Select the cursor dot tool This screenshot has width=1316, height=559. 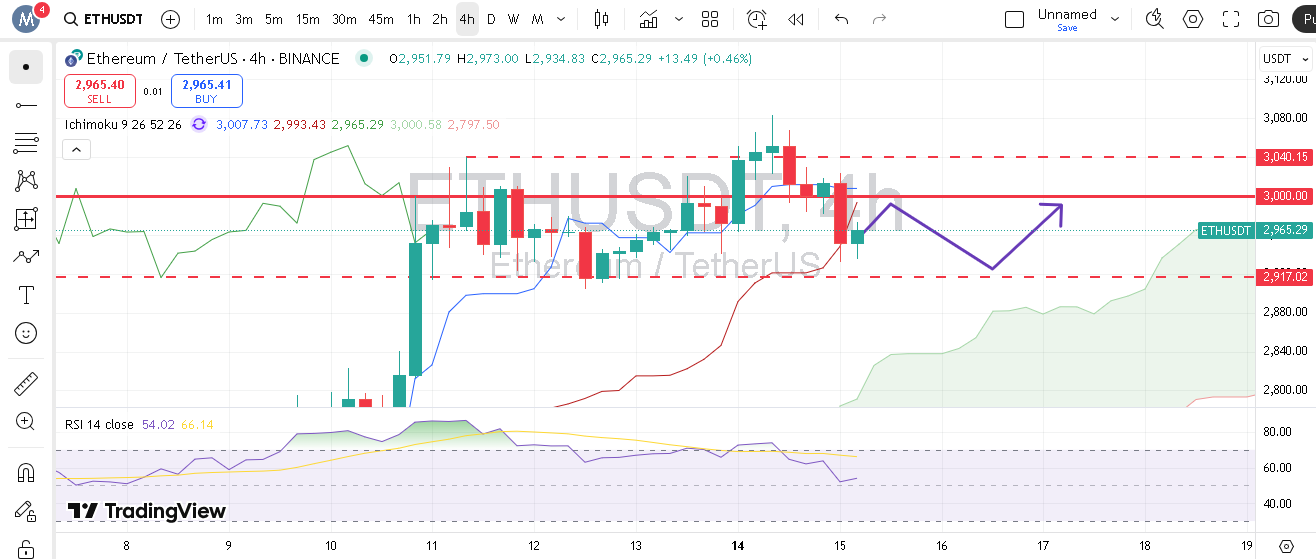[x=26, y=67]
